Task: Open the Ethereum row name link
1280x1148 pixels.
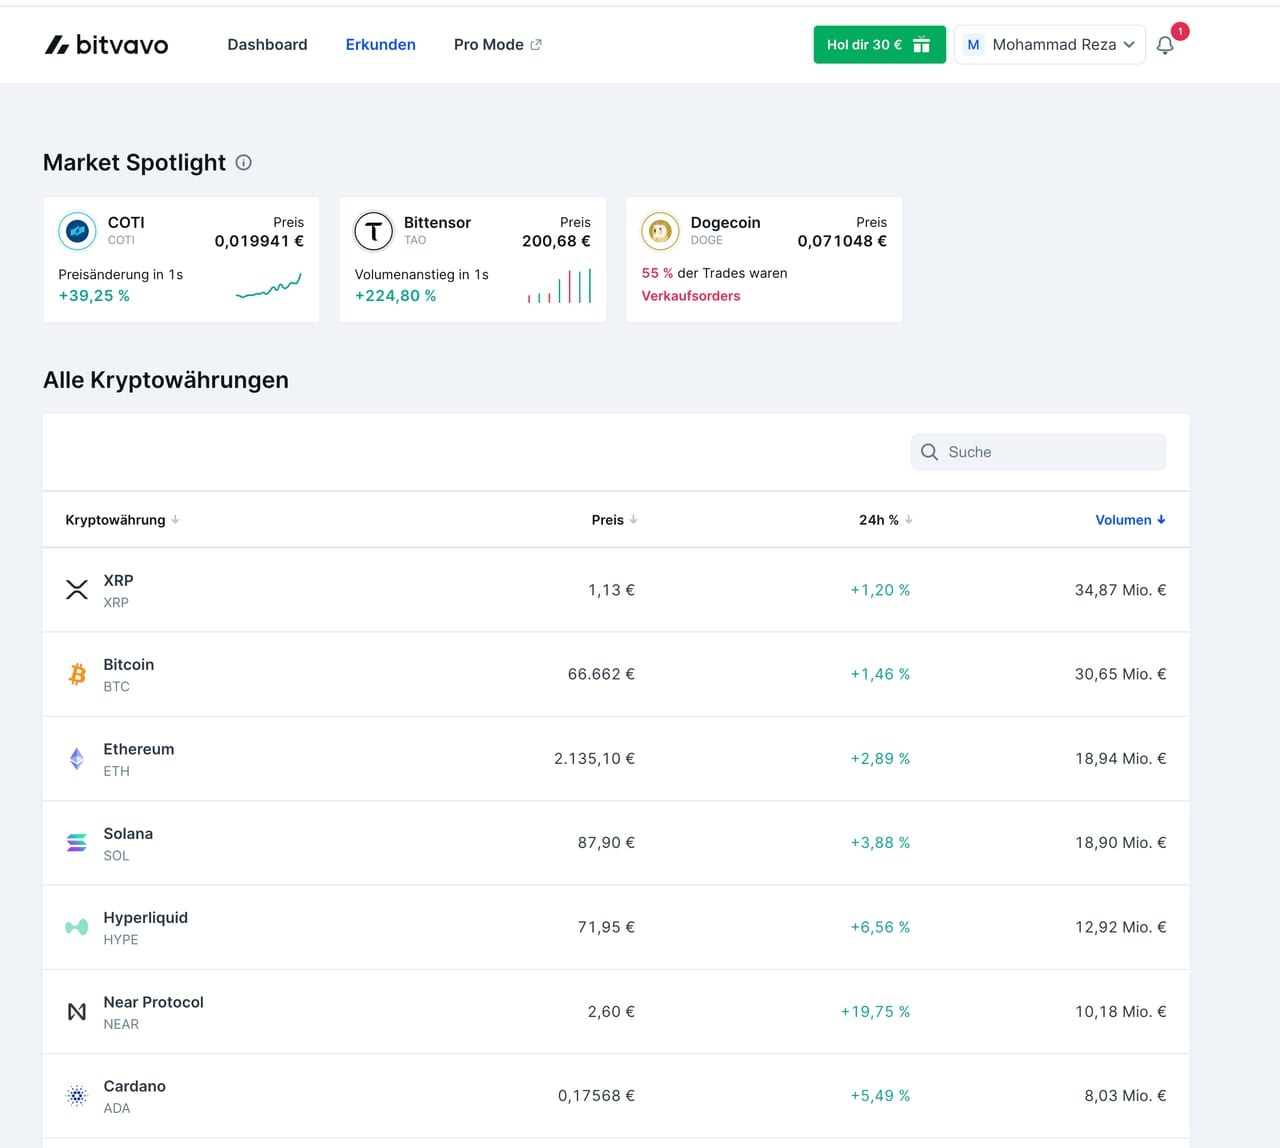Action: (x=139, y=749)
